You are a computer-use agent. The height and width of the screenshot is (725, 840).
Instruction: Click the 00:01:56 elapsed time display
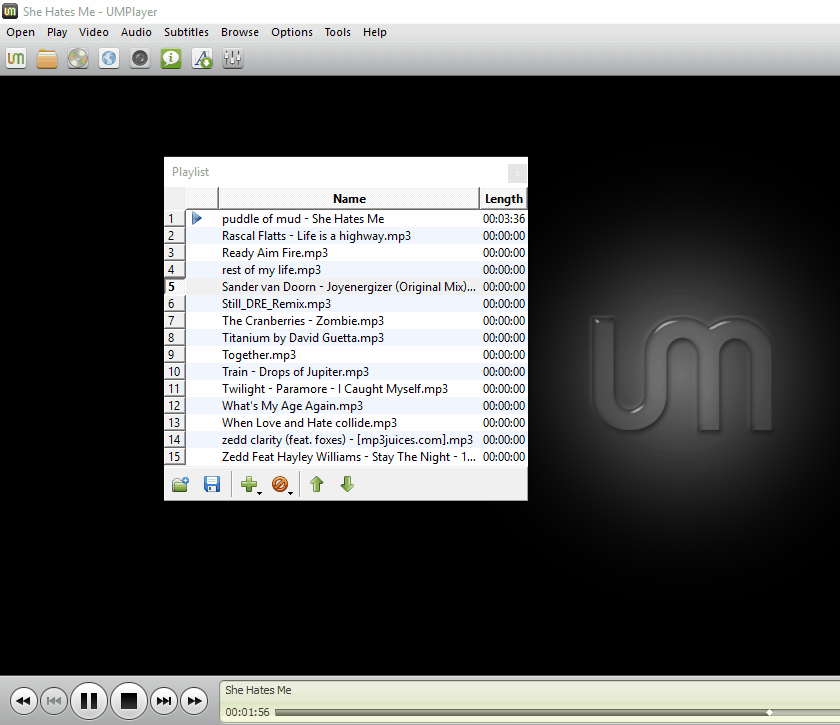coord(247,712)
